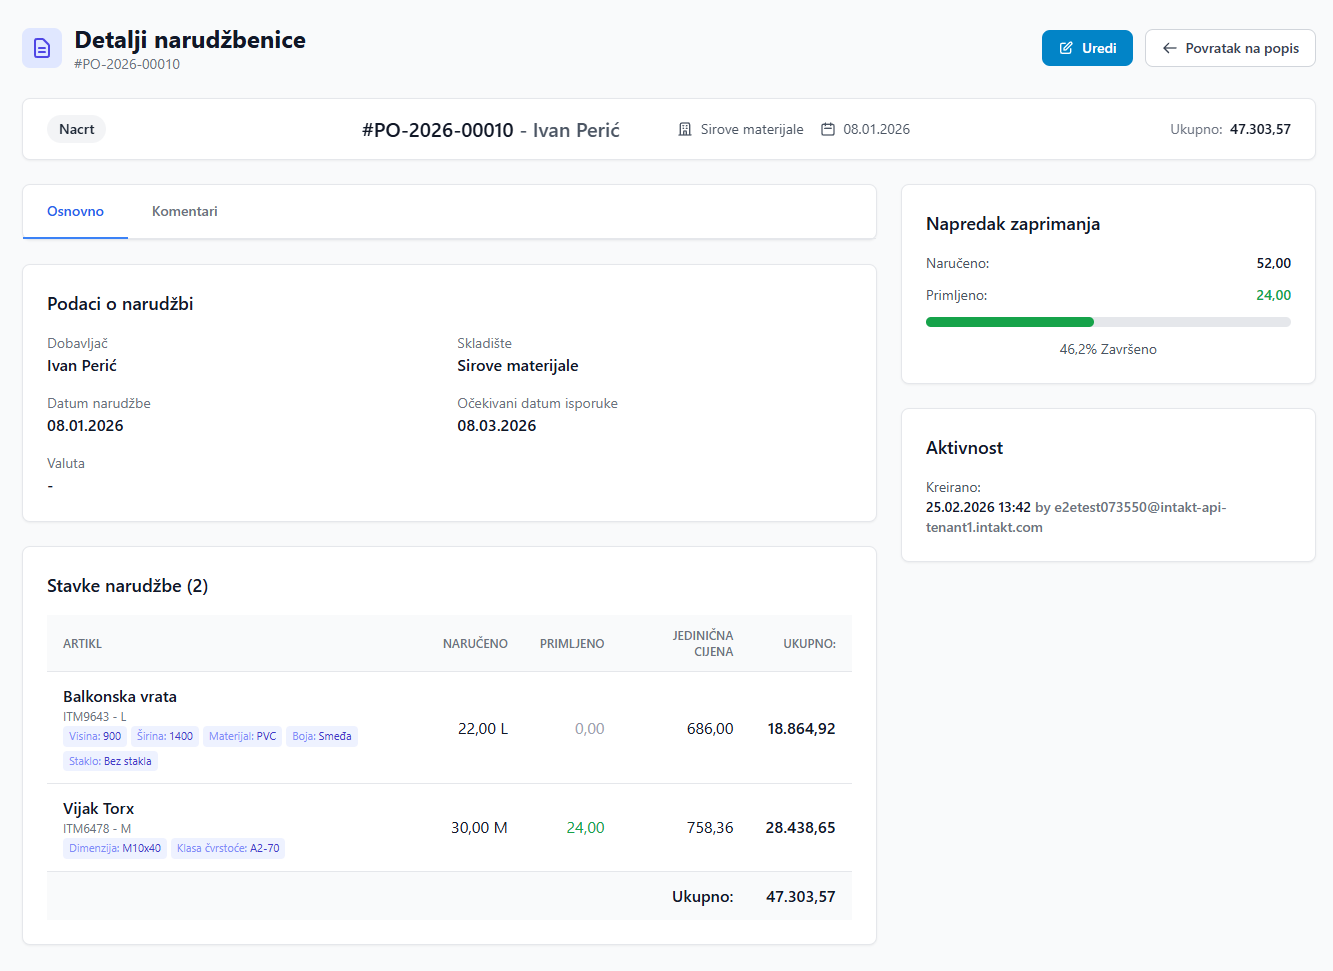1333x971 pixels.
Task: Click the pencil icon in Uredi button
Action: pos(1066,48)
